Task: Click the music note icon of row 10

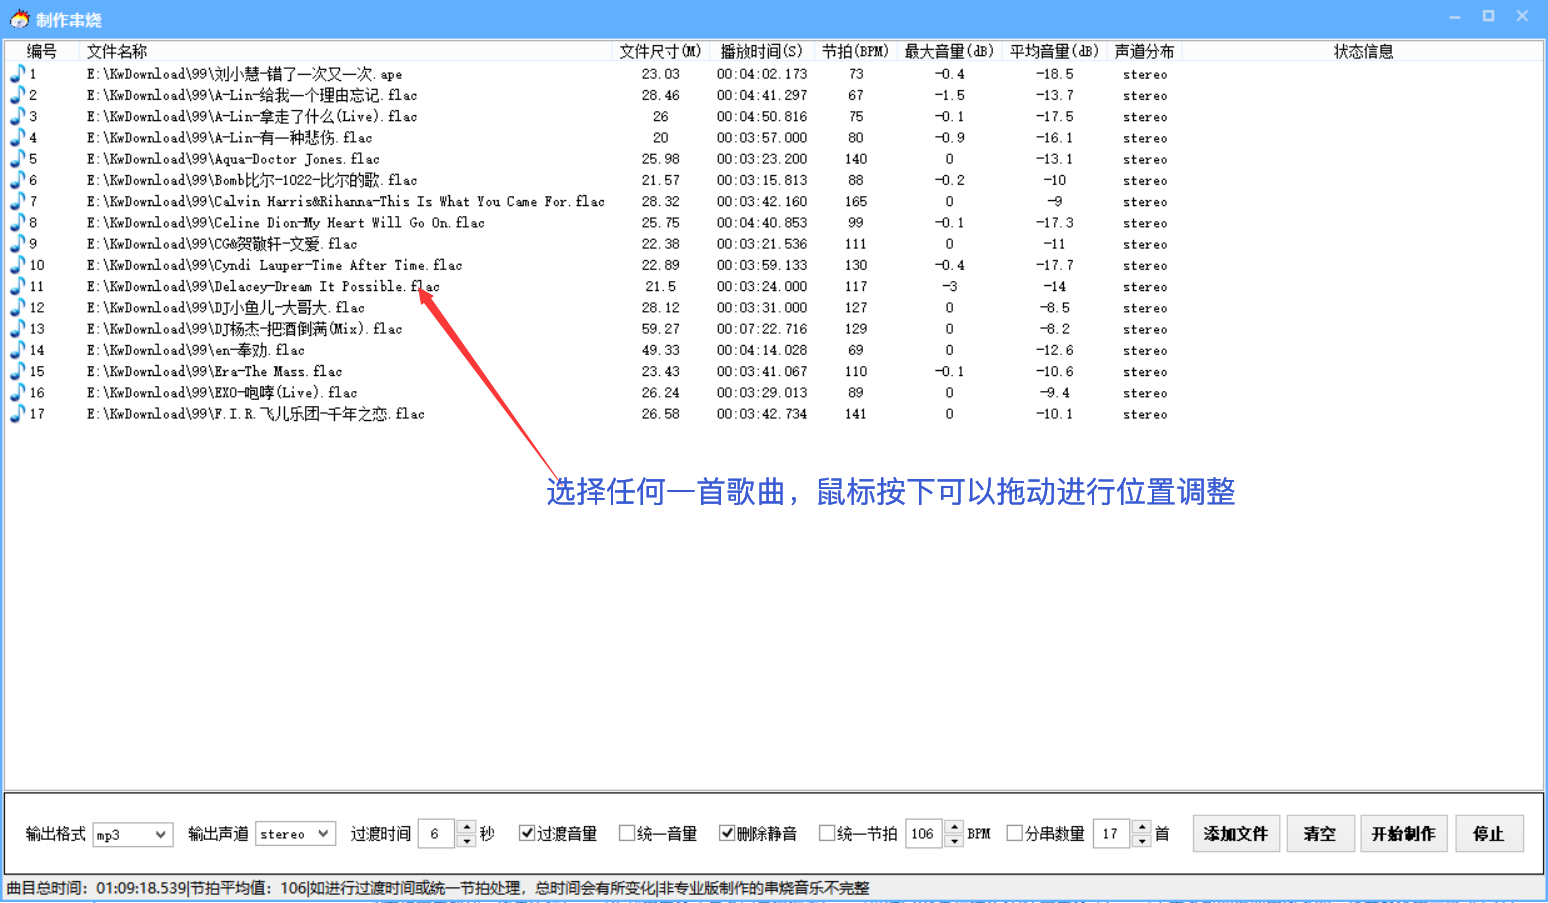Action: [x=17, y=264]
